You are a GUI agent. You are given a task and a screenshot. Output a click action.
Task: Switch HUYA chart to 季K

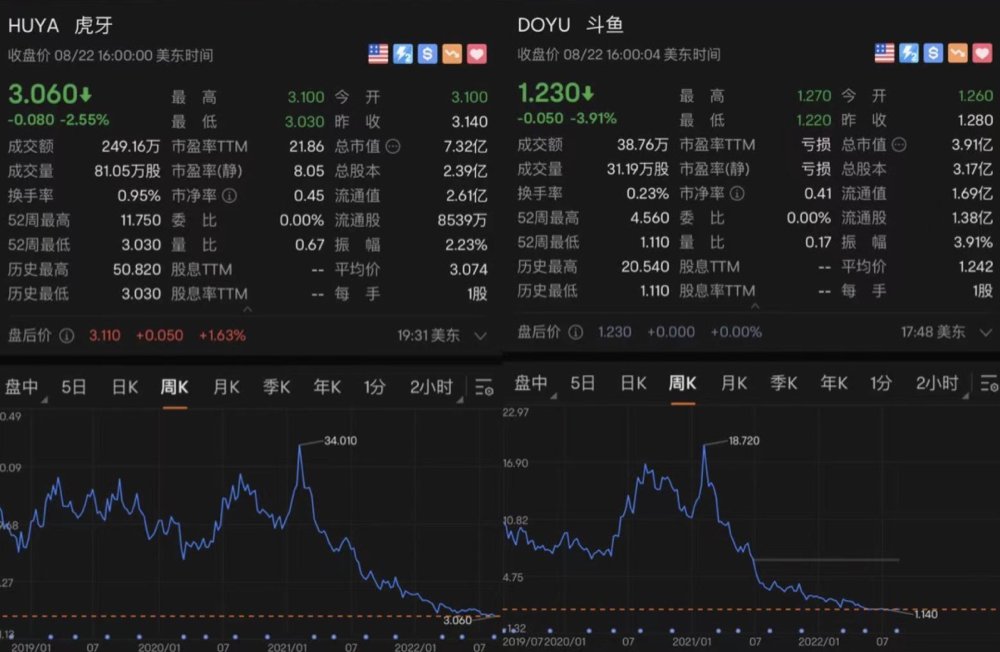pos(277,387)
